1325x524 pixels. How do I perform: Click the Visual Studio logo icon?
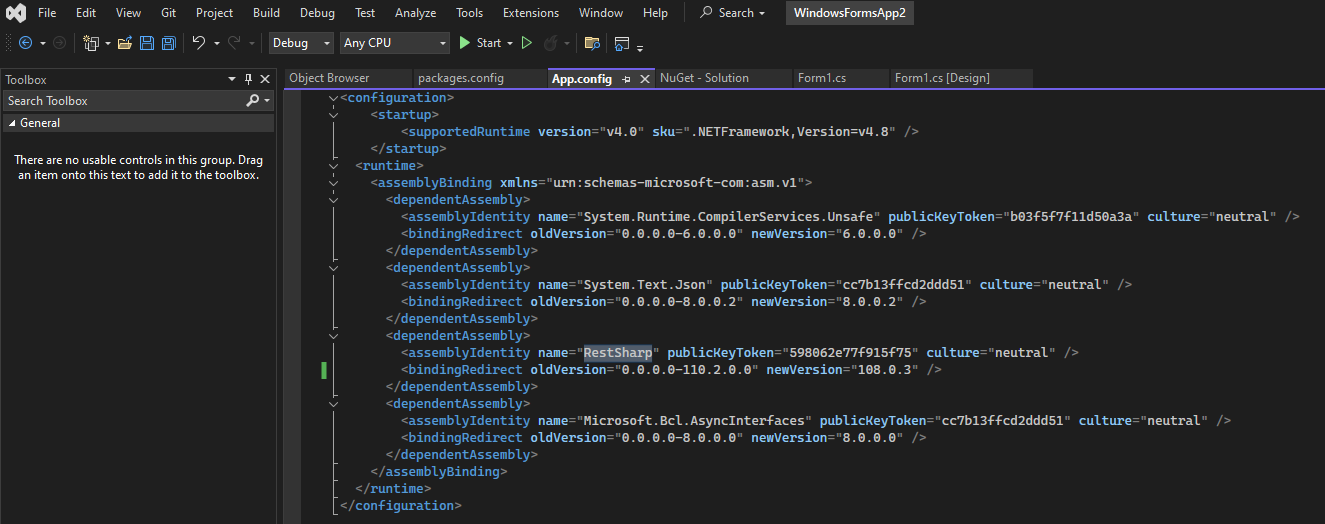pyautogui.click(x=17, y=13)
